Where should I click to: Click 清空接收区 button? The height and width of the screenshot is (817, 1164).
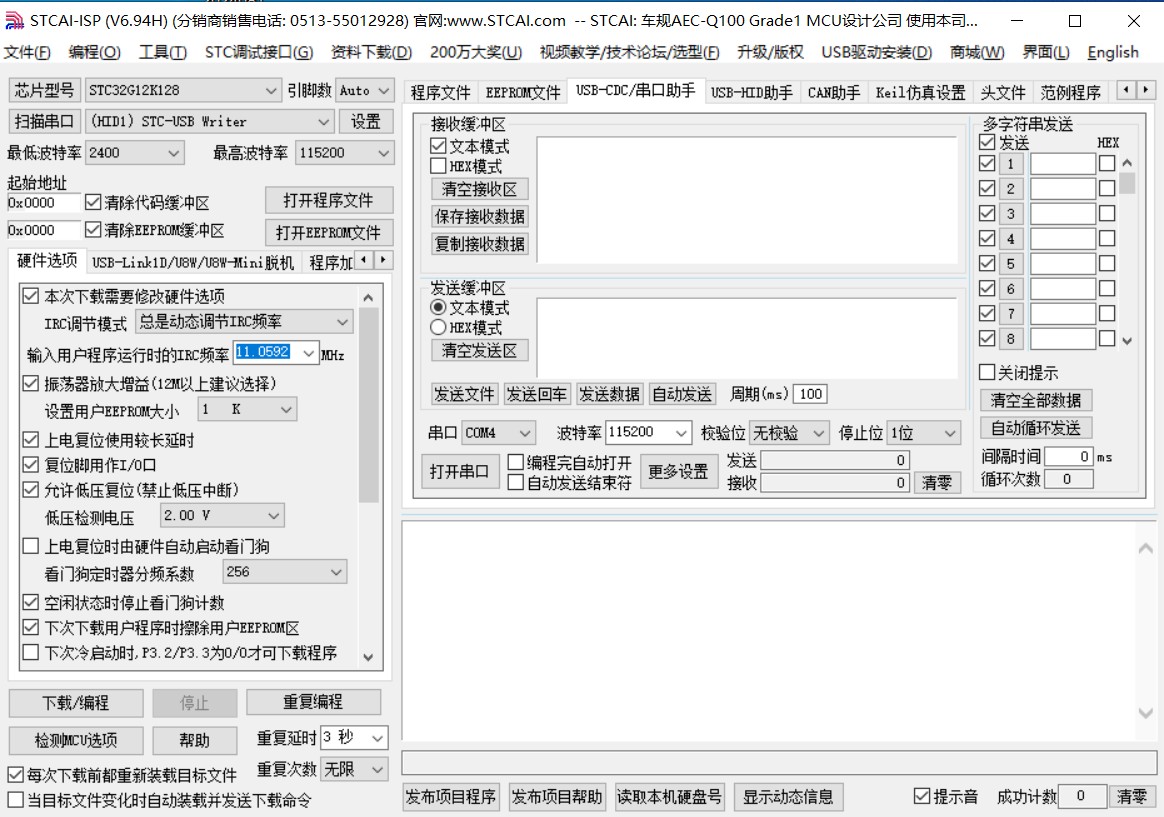pos(480,189)
